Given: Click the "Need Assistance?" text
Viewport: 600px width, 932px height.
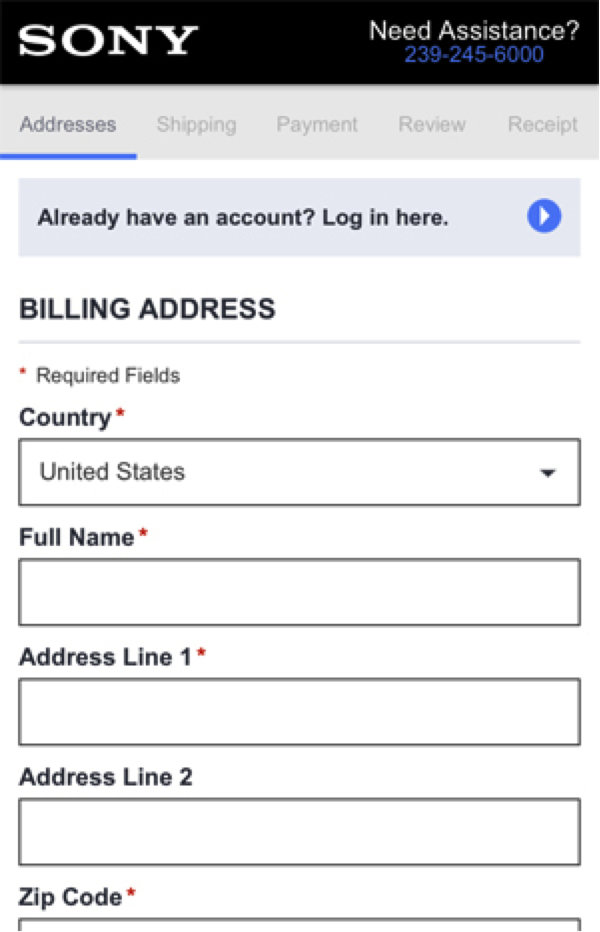Looking at the screenshot, I should coord(474,30).
